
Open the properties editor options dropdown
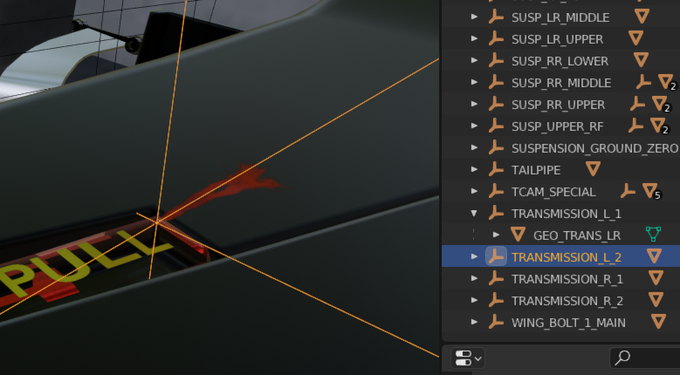point(468,358)
